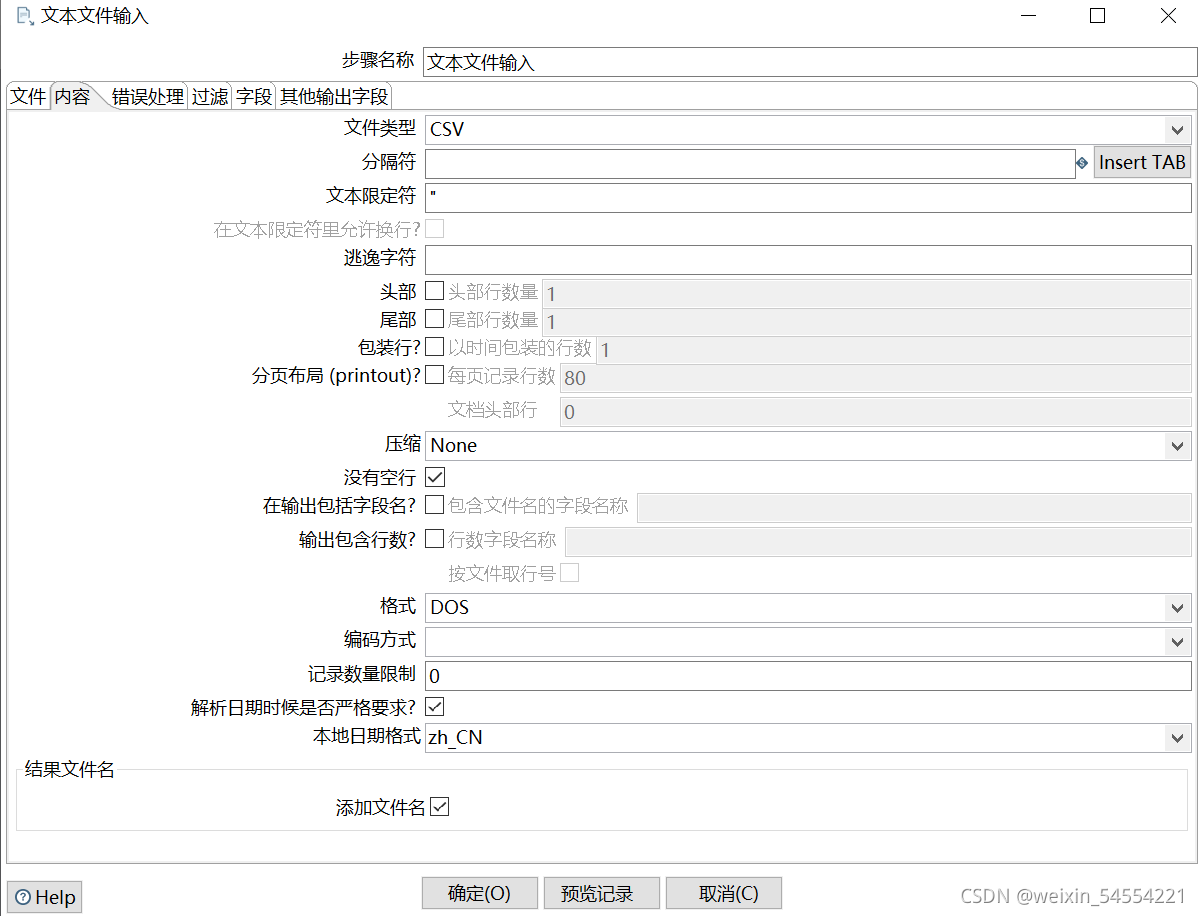Open the 错误处理 tab
The height and width of the screenshot is (916, 1198).
click(x=147, y=96)
